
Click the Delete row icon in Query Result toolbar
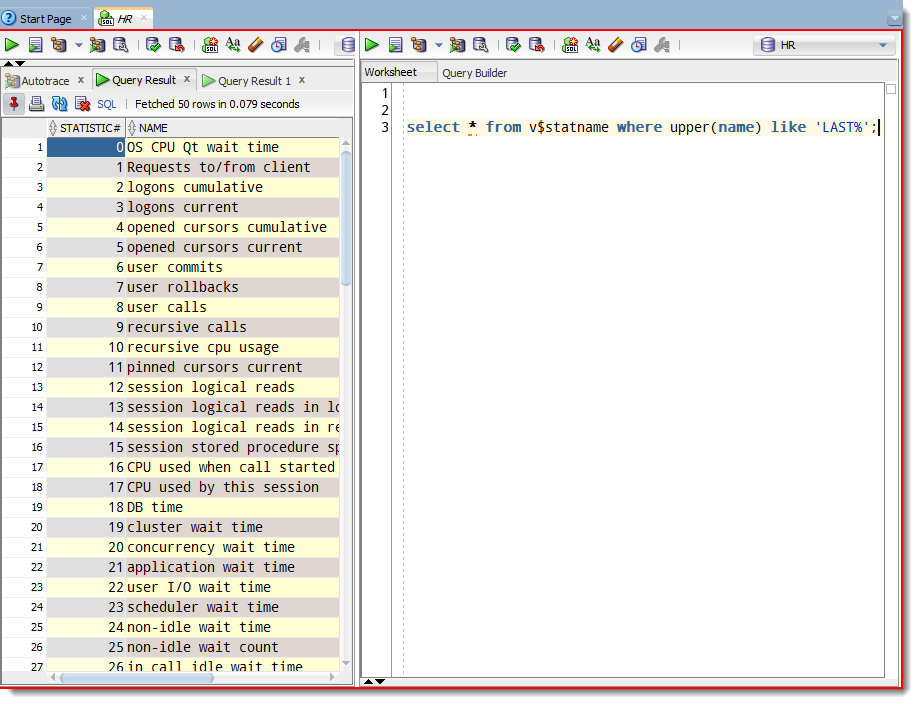[83, 104]
